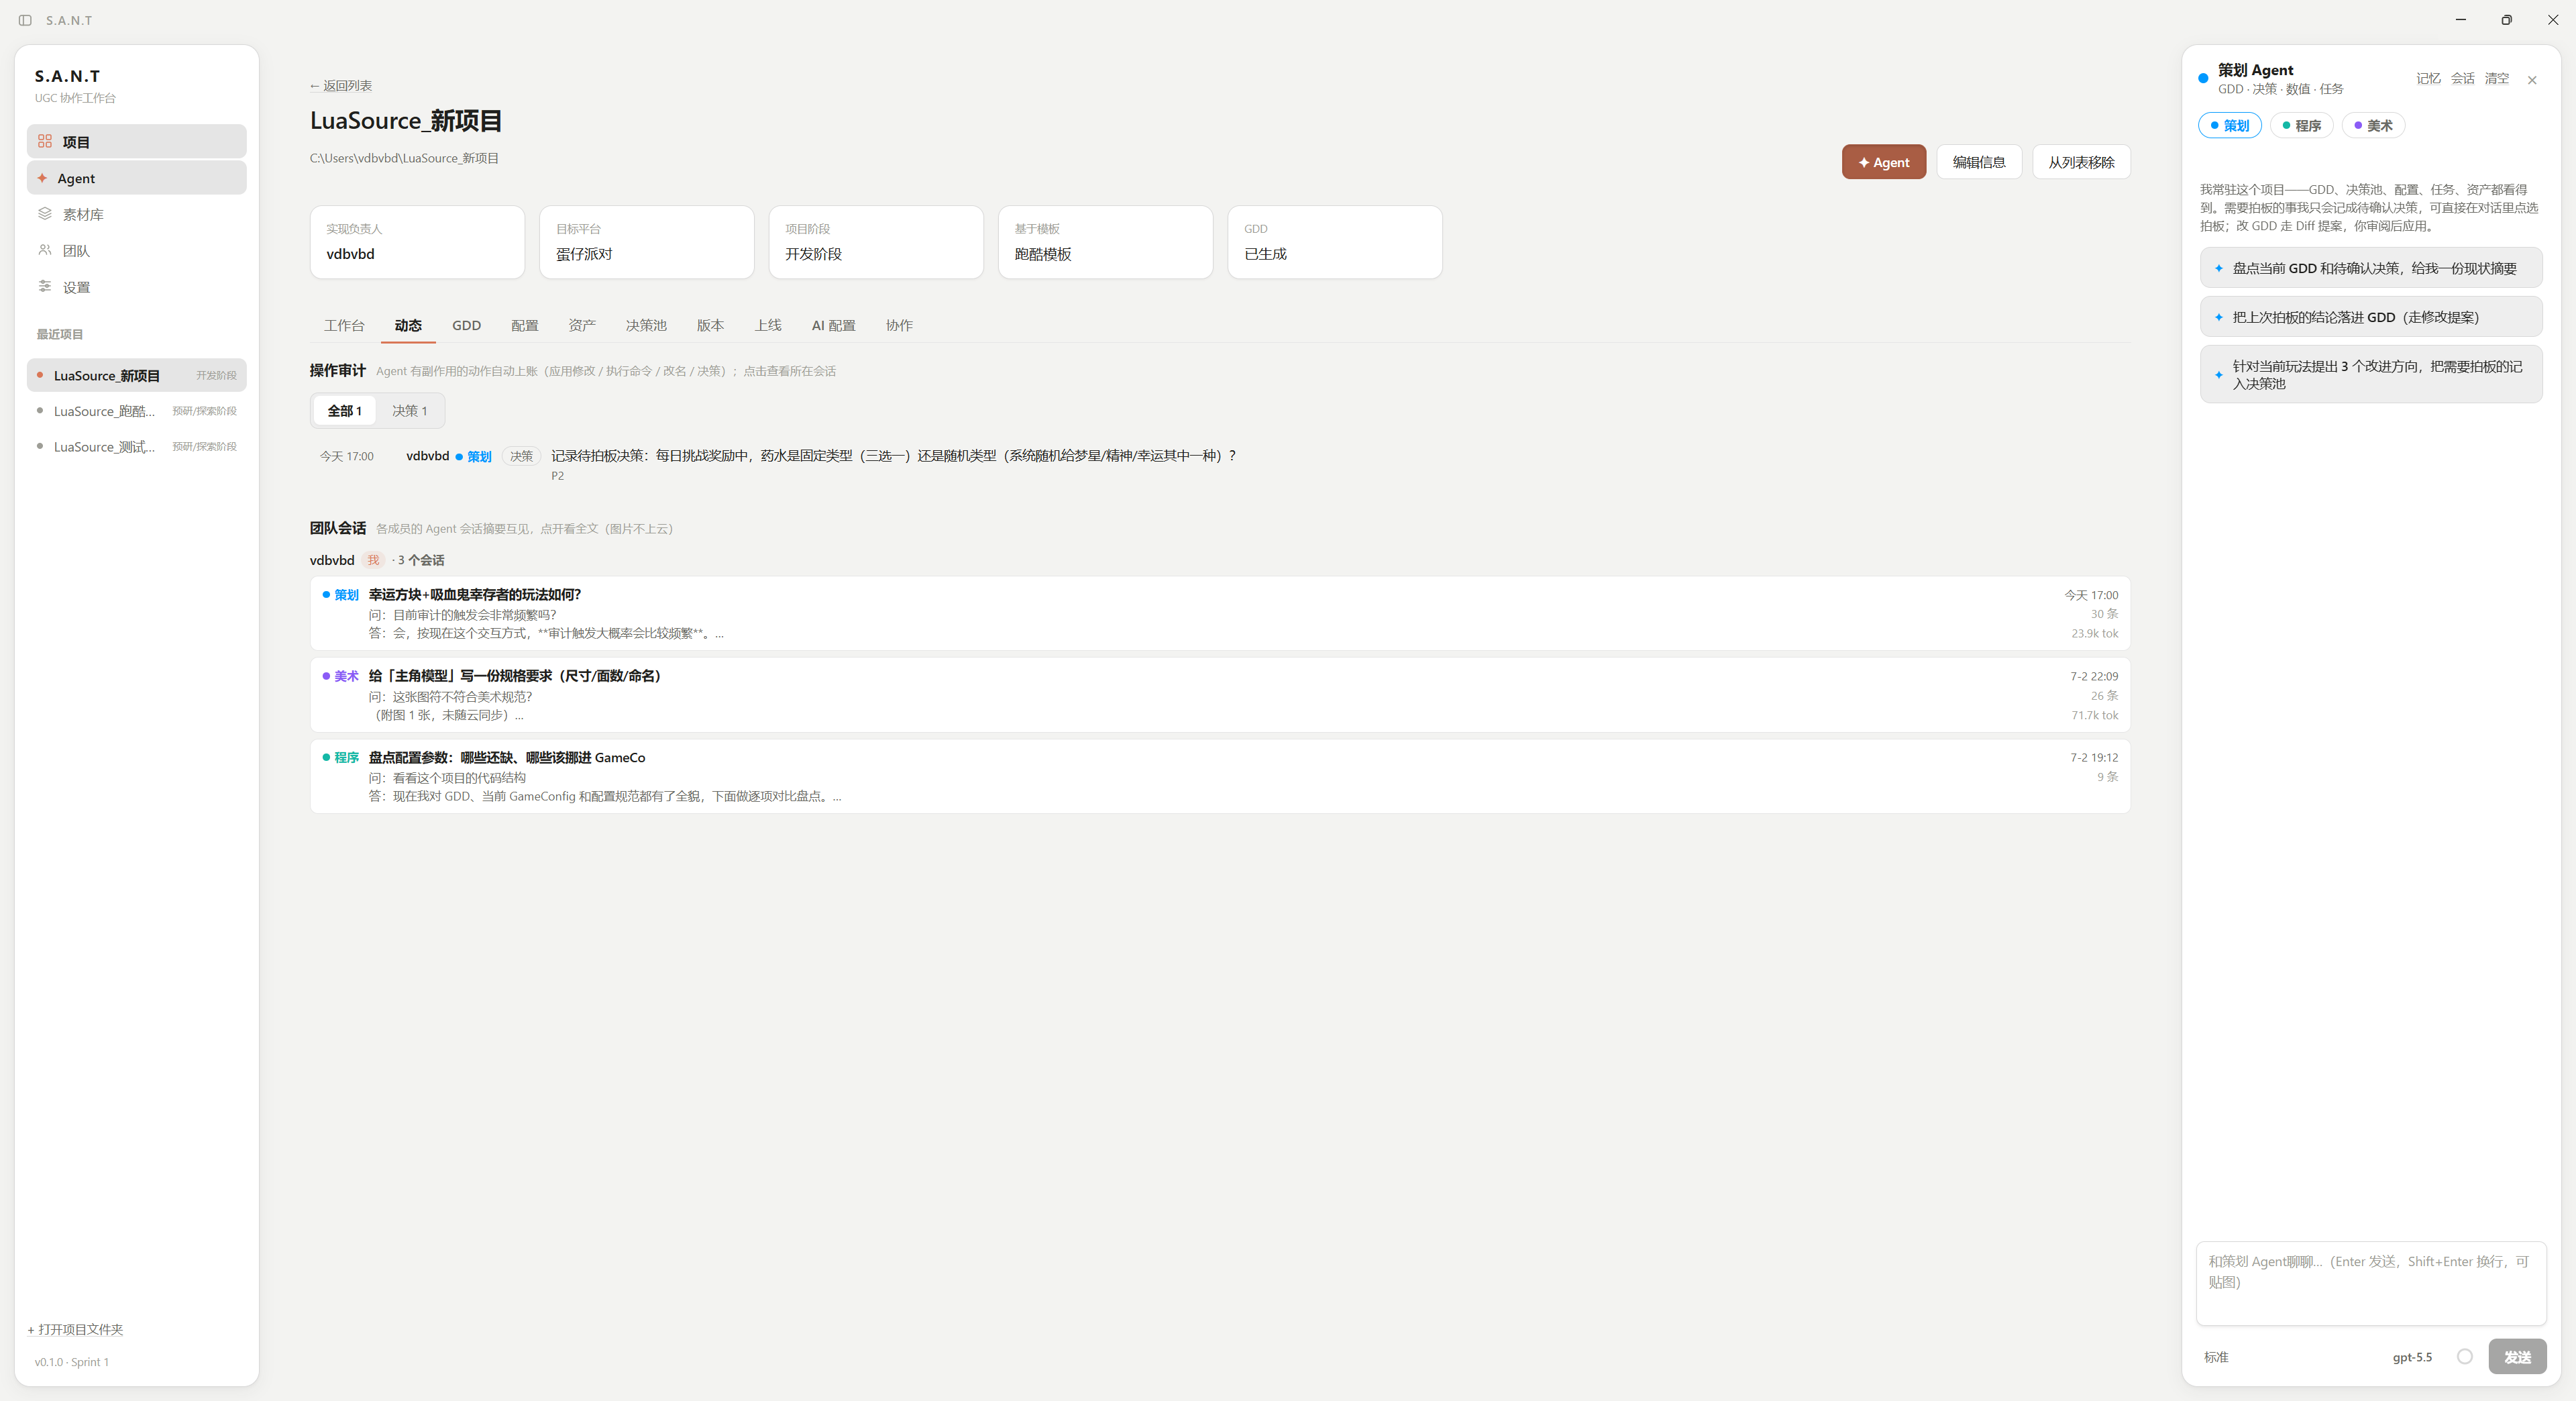The image size is (2576, 1401).
Task: Select the 美术 role chip
Action: pos(2373,125)
